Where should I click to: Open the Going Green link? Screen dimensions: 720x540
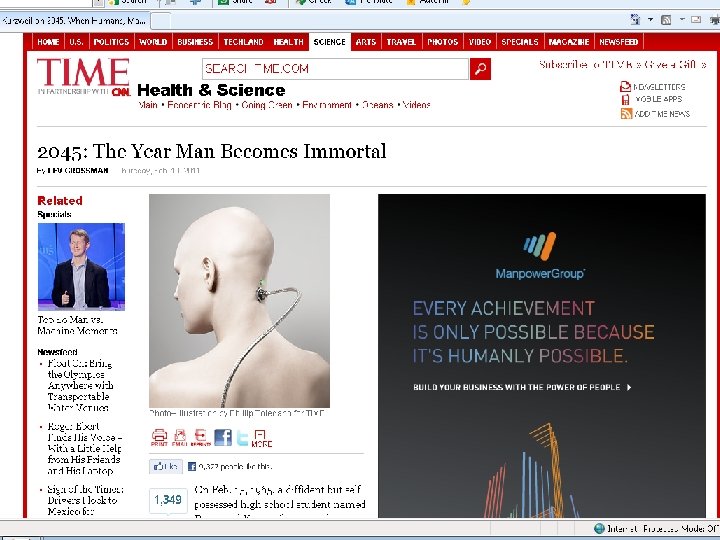(267, 105)
